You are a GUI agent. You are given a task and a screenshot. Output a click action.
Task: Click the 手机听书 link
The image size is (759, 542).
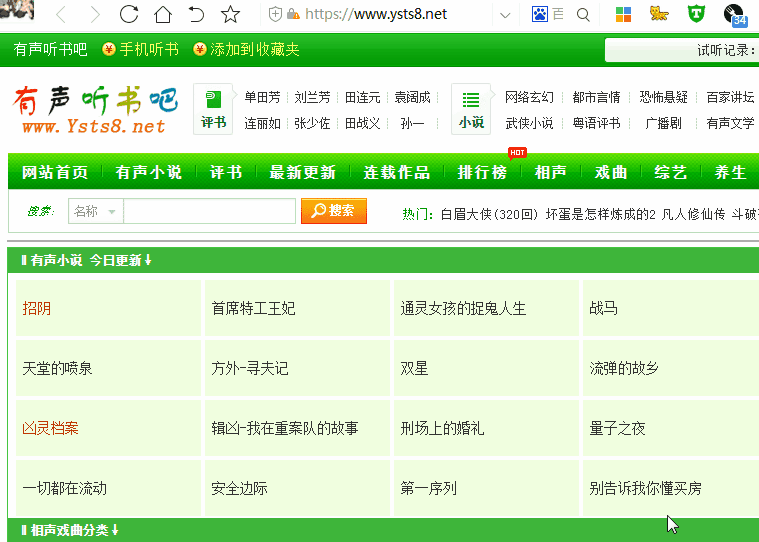tap(141, 49)
